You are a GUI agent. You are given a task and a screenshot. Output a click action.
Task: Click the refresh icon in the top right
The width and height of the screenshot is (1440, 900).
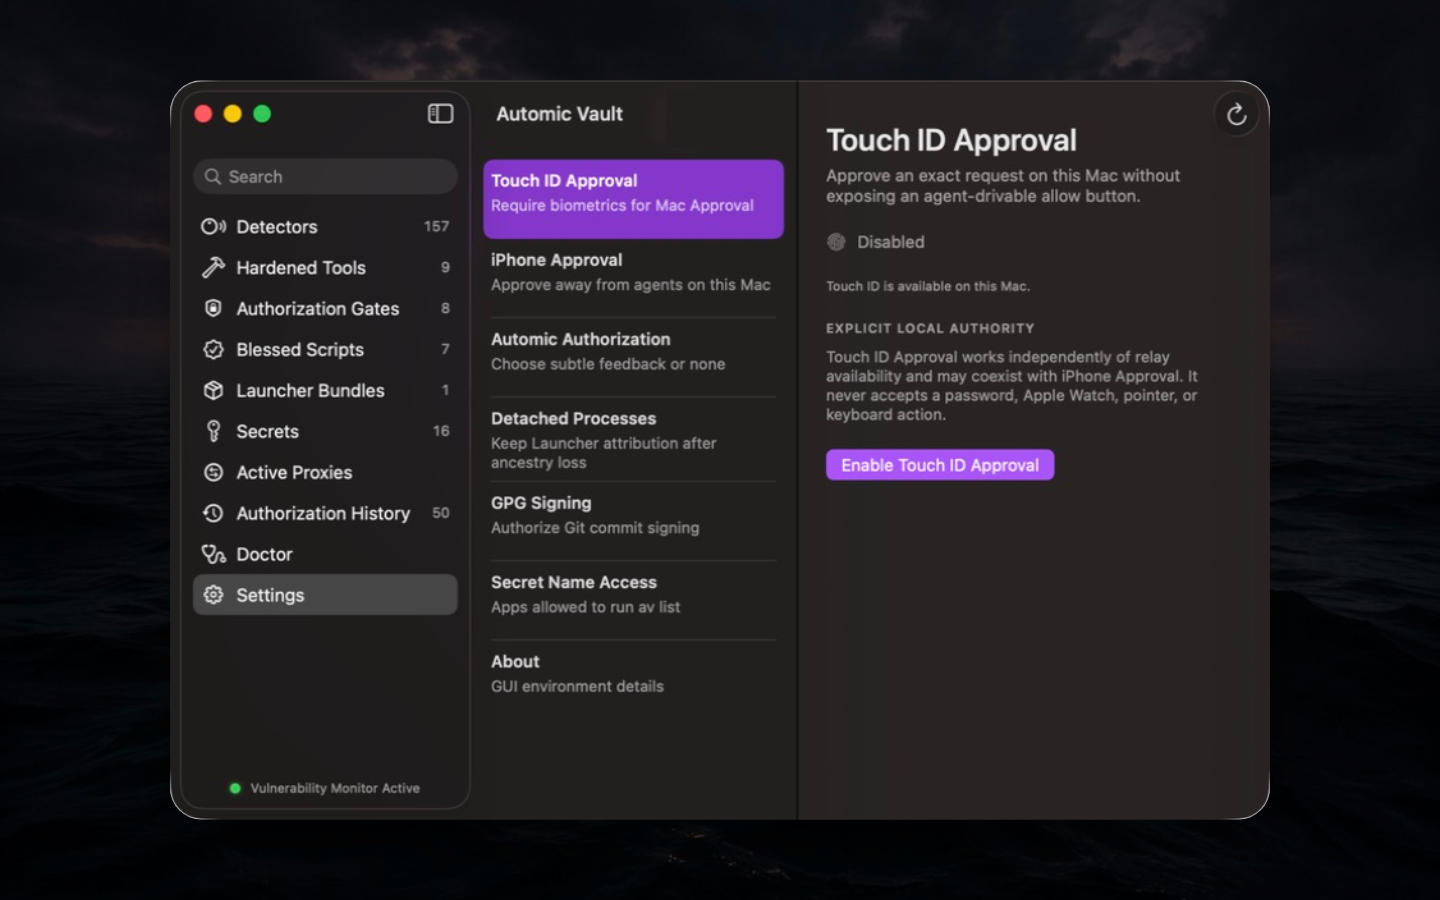(1237, 115)
